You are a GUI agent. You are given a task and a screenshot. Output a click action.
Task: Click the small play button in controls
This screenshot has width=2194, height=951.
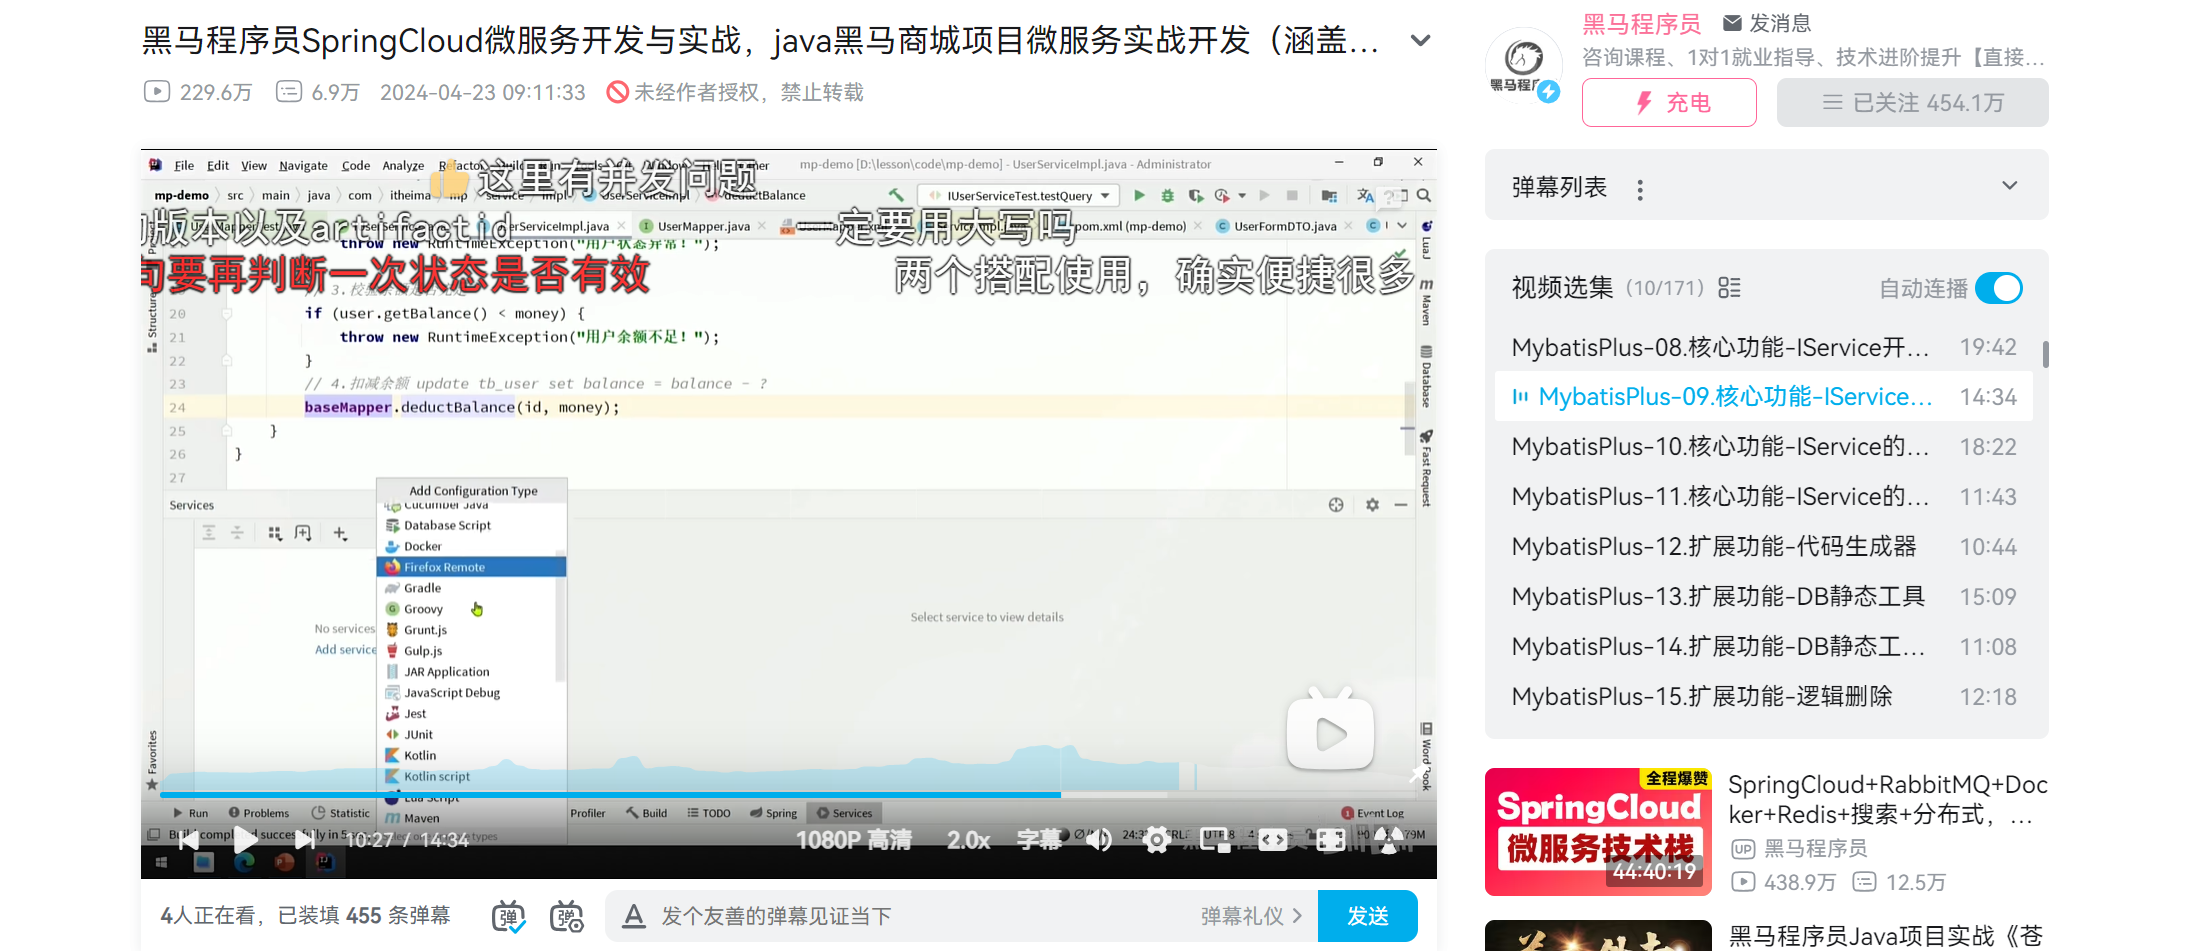click(245, 840)
